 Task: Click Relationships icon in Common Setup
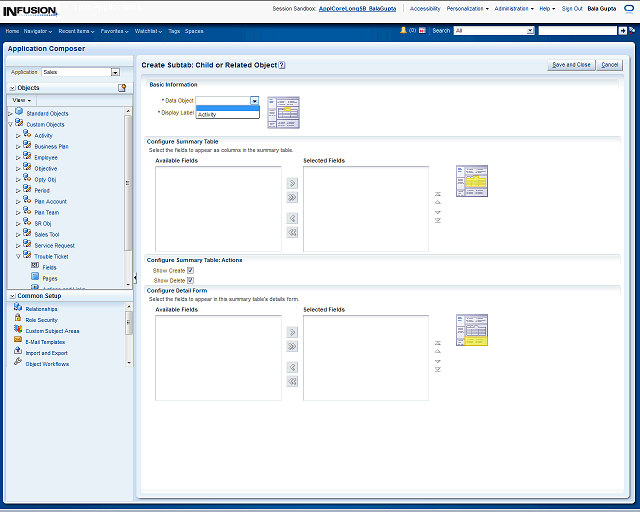coord(18,308)
